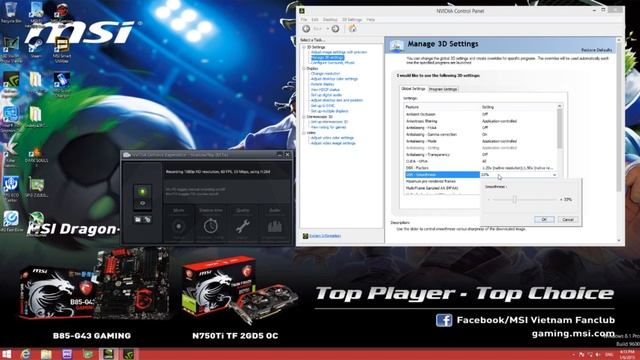Select Adjust image settings with preview

tap(339, 52)
